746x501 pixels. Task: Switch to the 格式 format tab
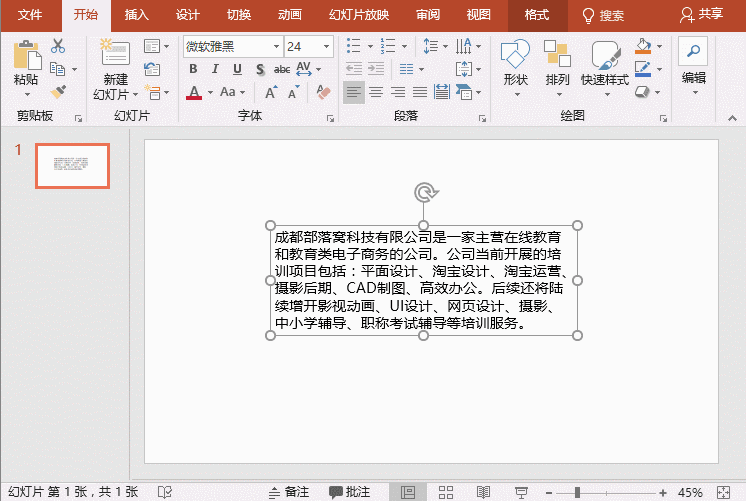537,15
